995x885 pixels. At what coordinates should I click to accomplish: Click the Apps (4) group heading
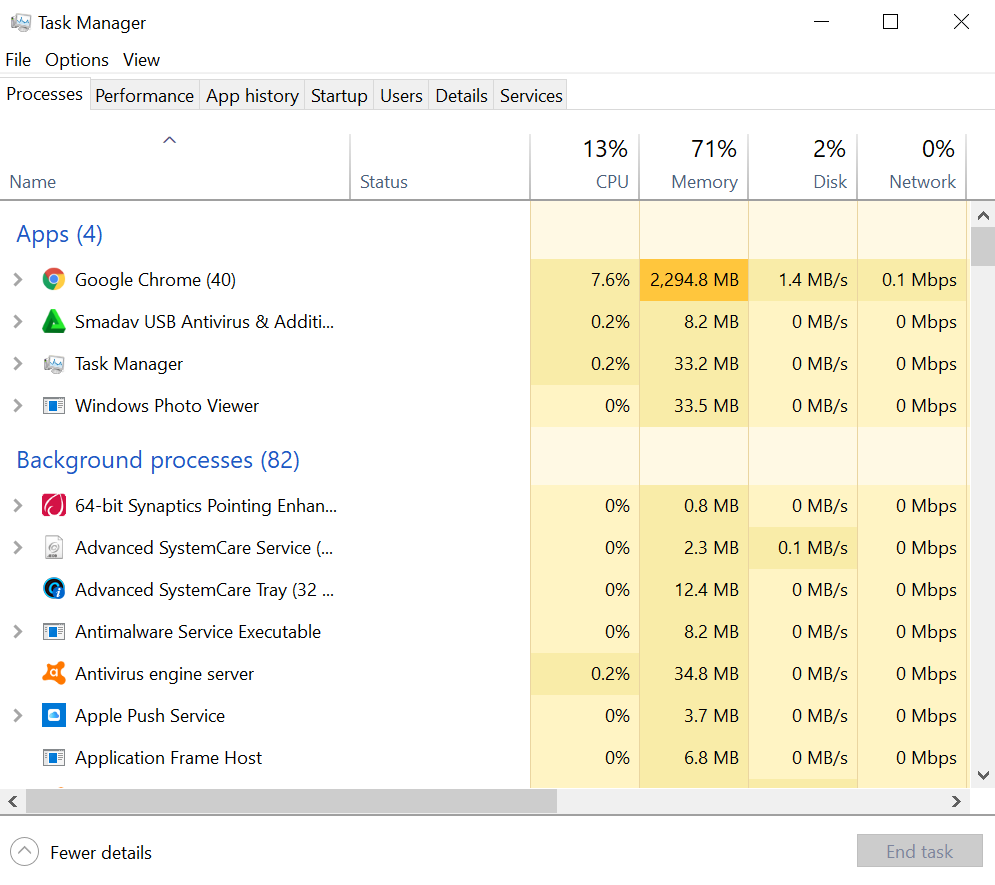(x=60, y=234)
